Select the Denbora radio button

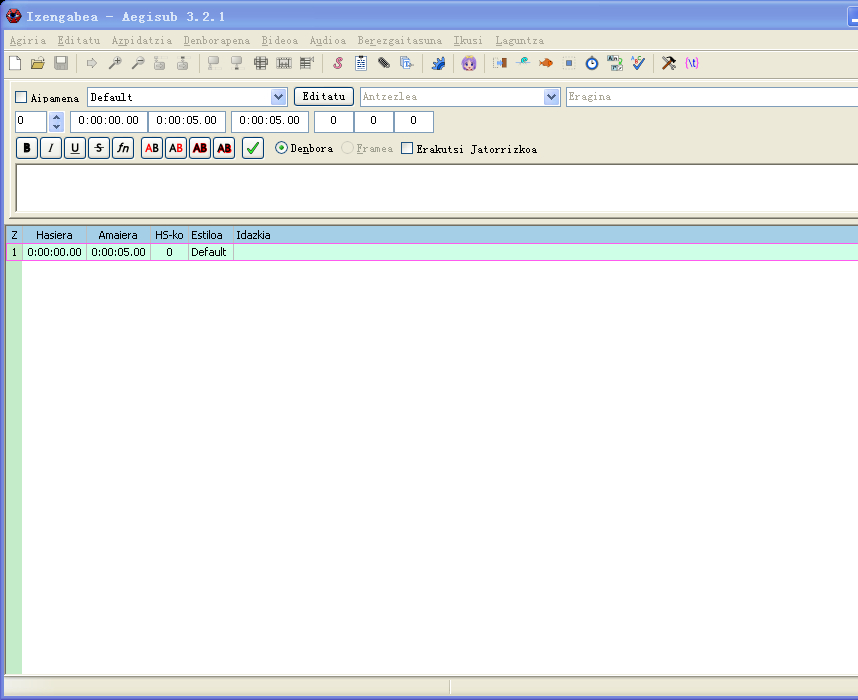[x=281, y=148]
